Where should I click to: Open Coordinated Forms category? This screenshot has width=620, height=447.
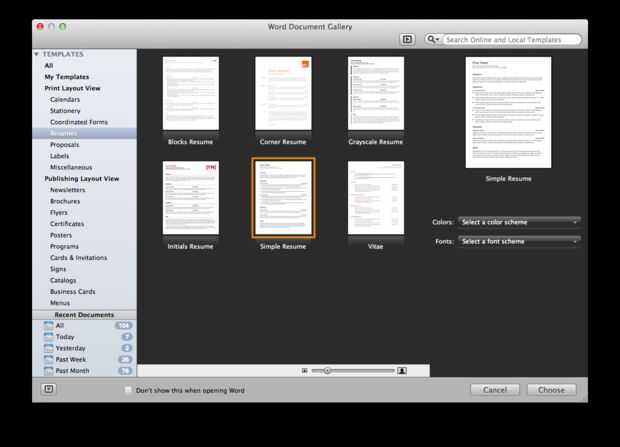point(79,122)
